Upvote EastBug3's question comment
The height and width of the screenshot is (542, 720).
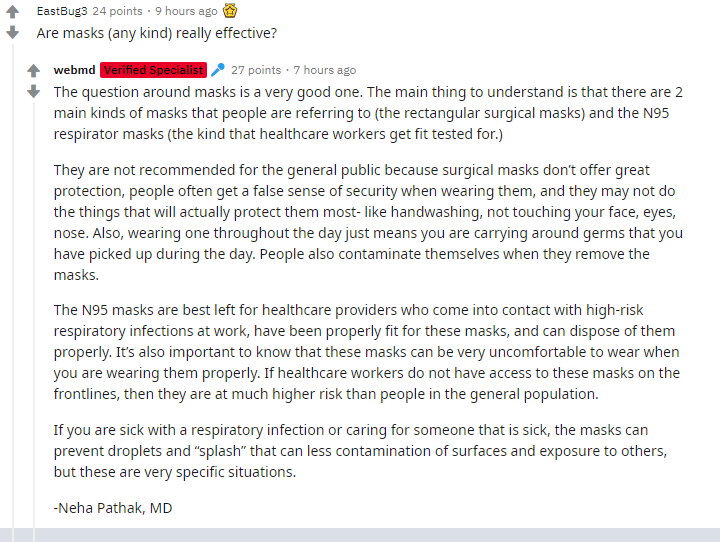pyautogui.click(x=13, y=11)
